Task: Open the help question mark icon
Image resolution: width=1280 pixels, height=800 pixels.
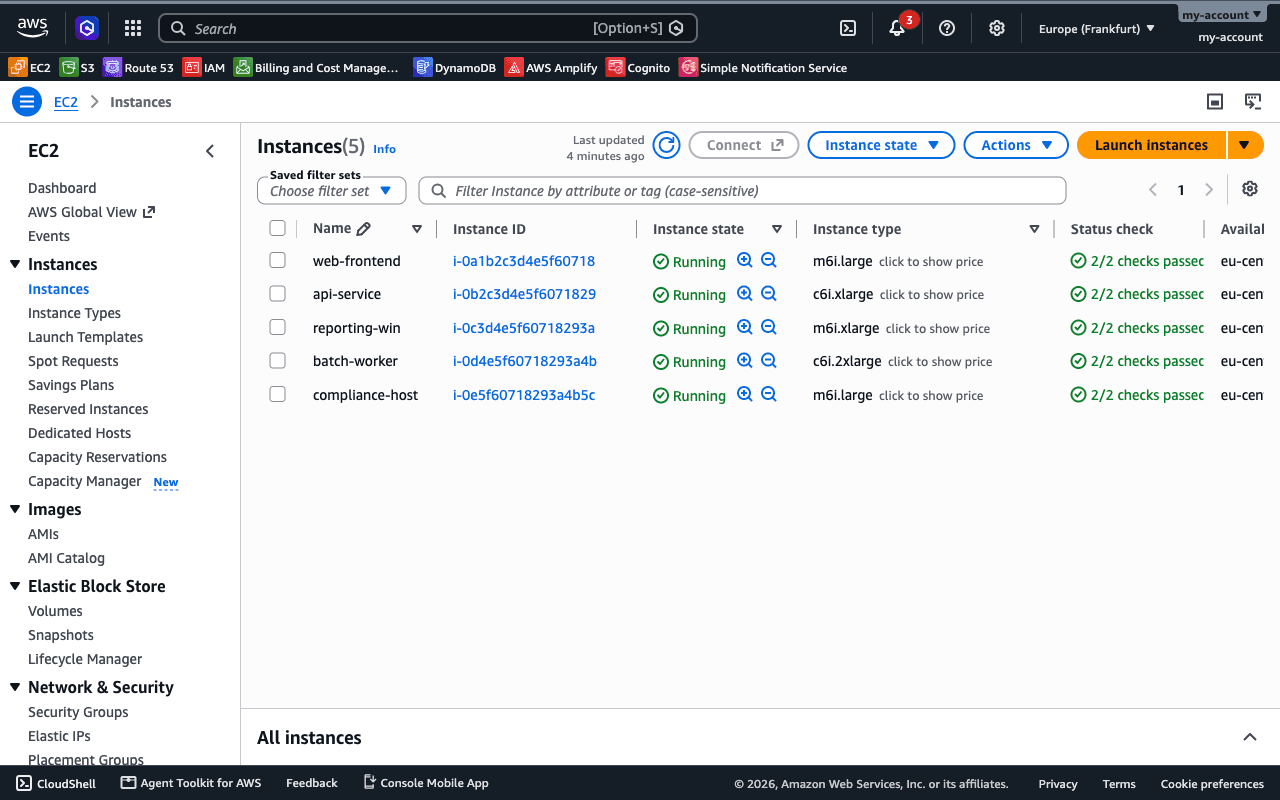Action: coord(947,28)
